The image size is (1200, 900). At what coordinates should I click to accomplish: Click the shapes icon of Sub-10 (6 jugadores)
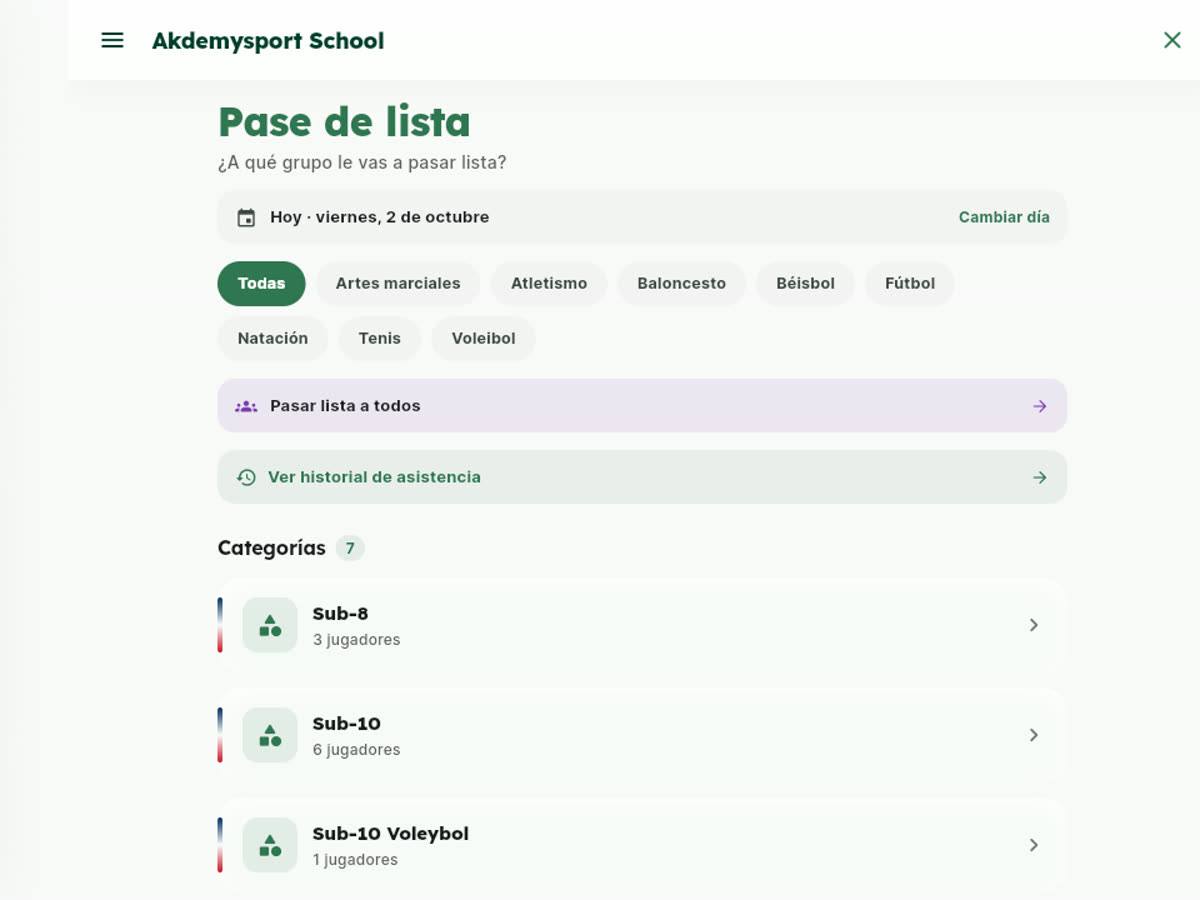(x=270, y=735)
